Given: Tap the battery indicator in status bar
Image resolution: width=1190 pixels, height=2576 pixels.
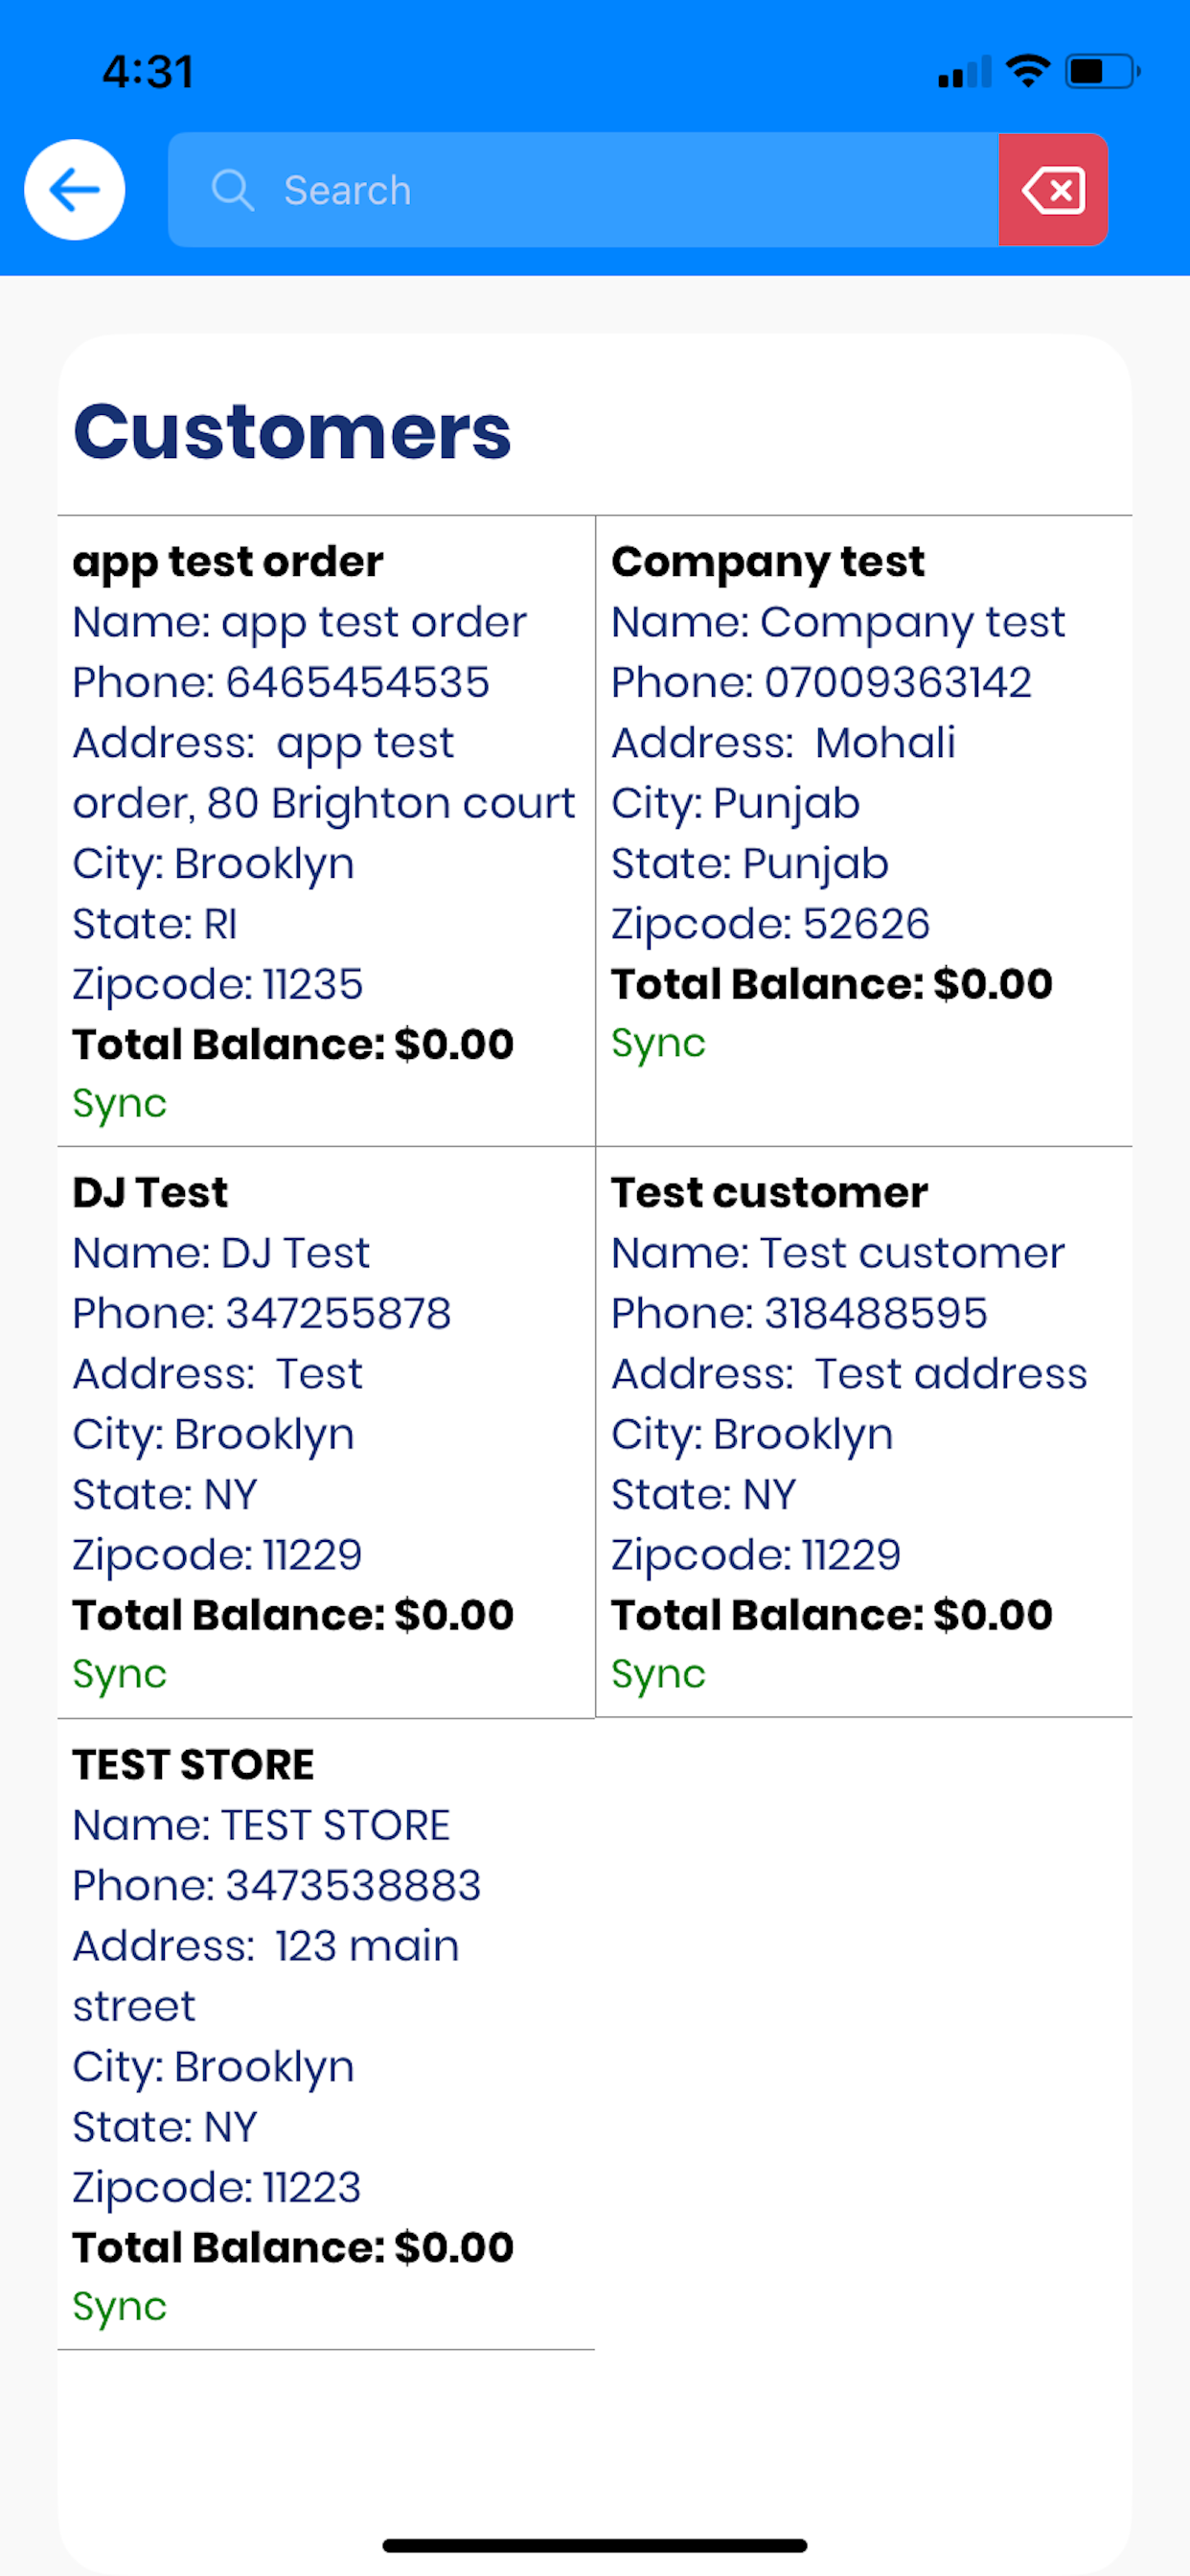Looking at the screenshot, I should tap(1102, 71).
